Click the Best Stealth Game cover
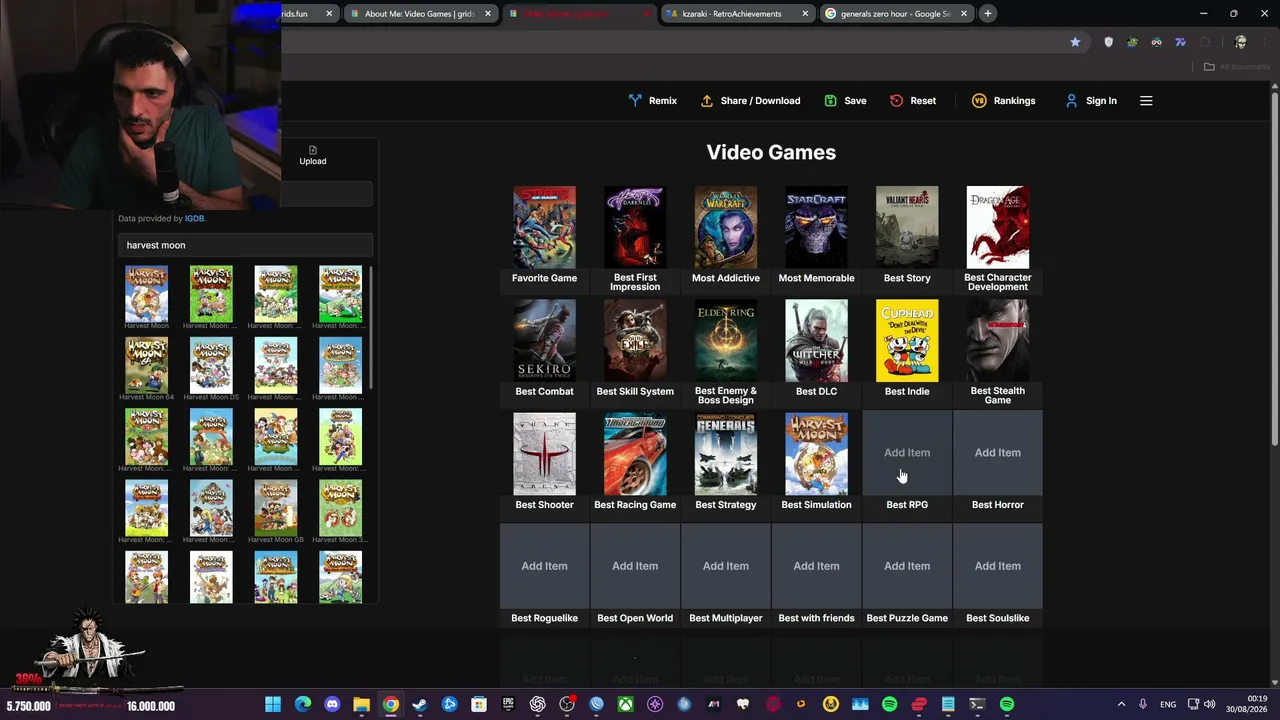The width and height of the screenshot is (1280, 720). coord(998,341)
